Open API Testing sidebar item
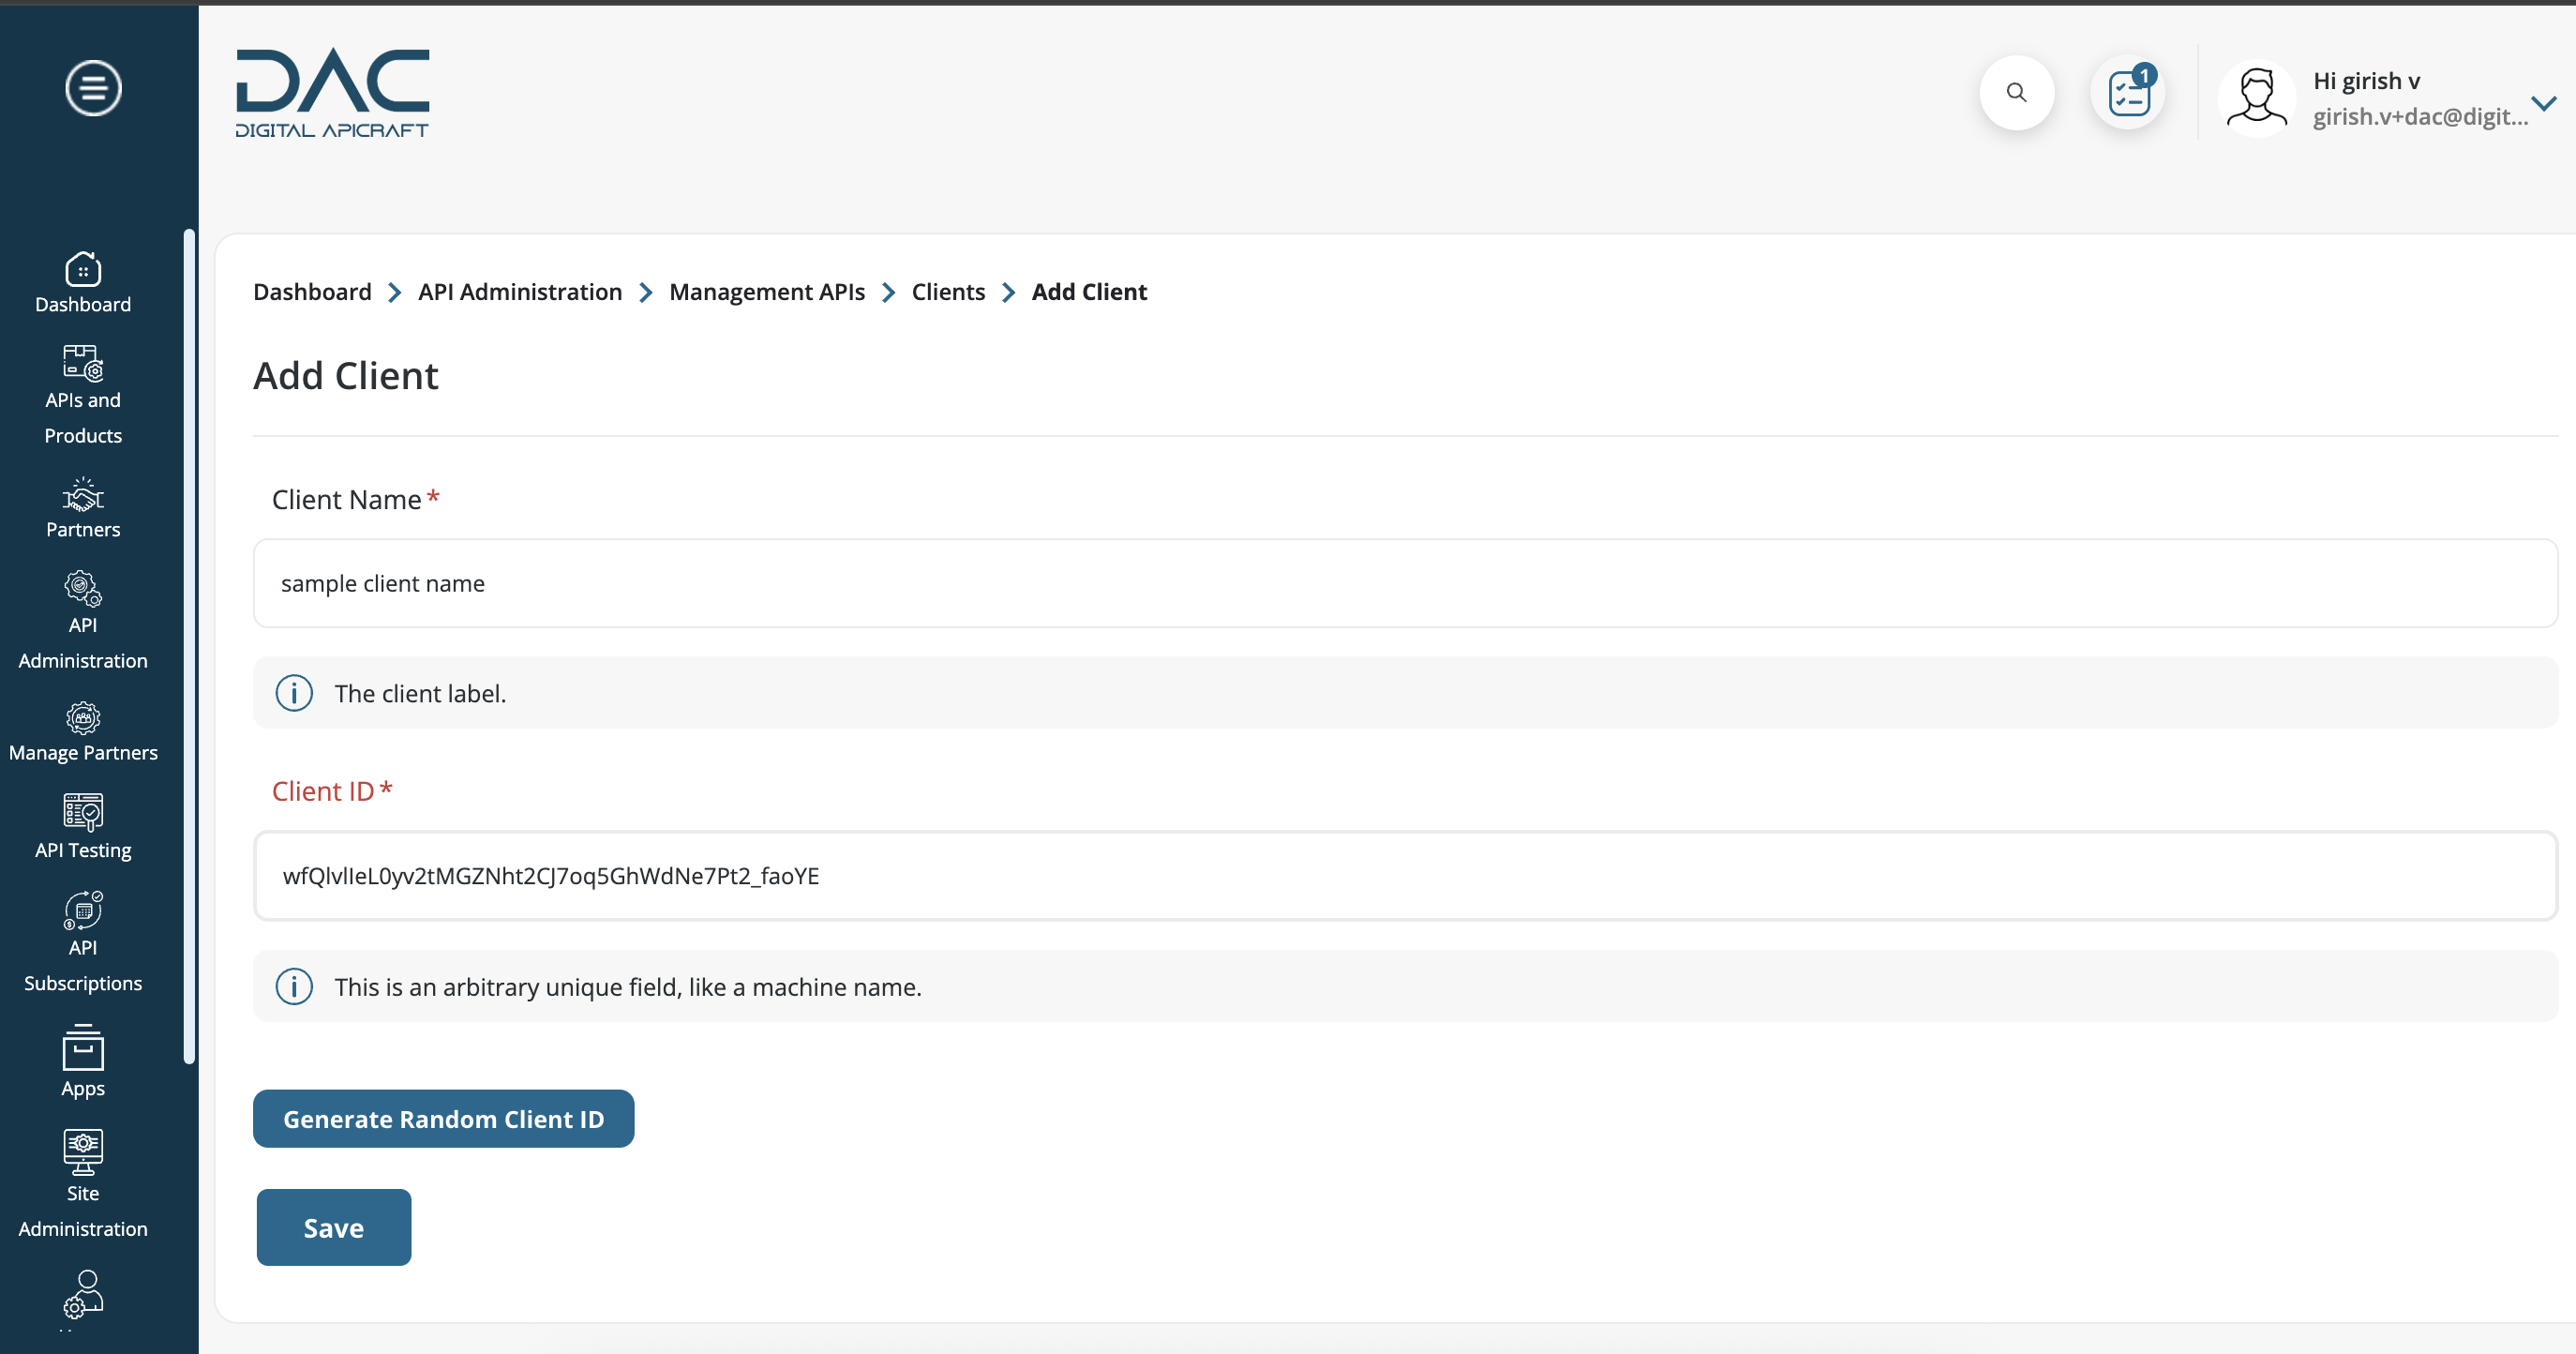The height and width of the screenshot is (1354, 2576). point(83,827)
